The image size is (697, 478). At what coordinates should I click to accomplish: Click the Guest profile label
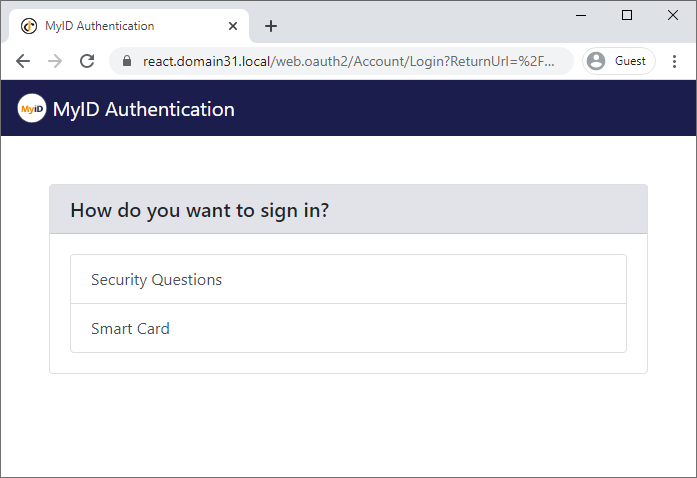(630, 61)
